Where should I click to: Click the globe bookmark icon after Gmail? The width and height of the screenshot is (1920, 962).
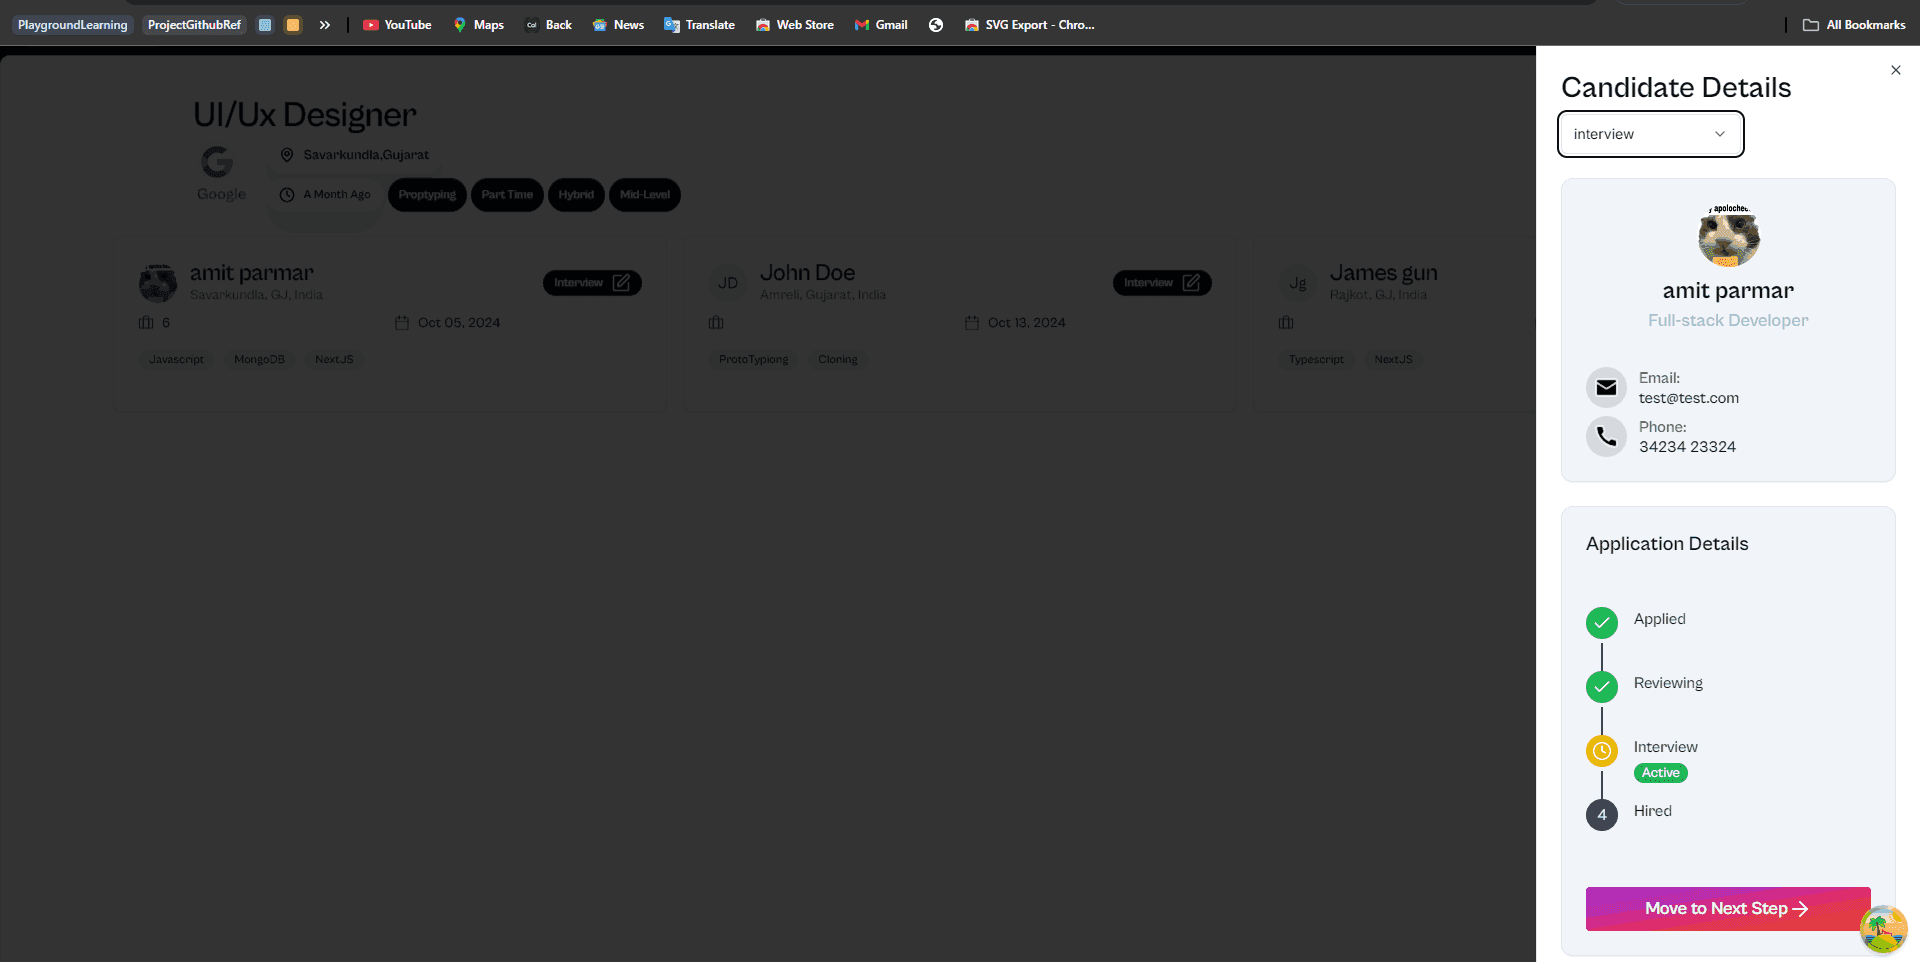click(x=936, y=25)
